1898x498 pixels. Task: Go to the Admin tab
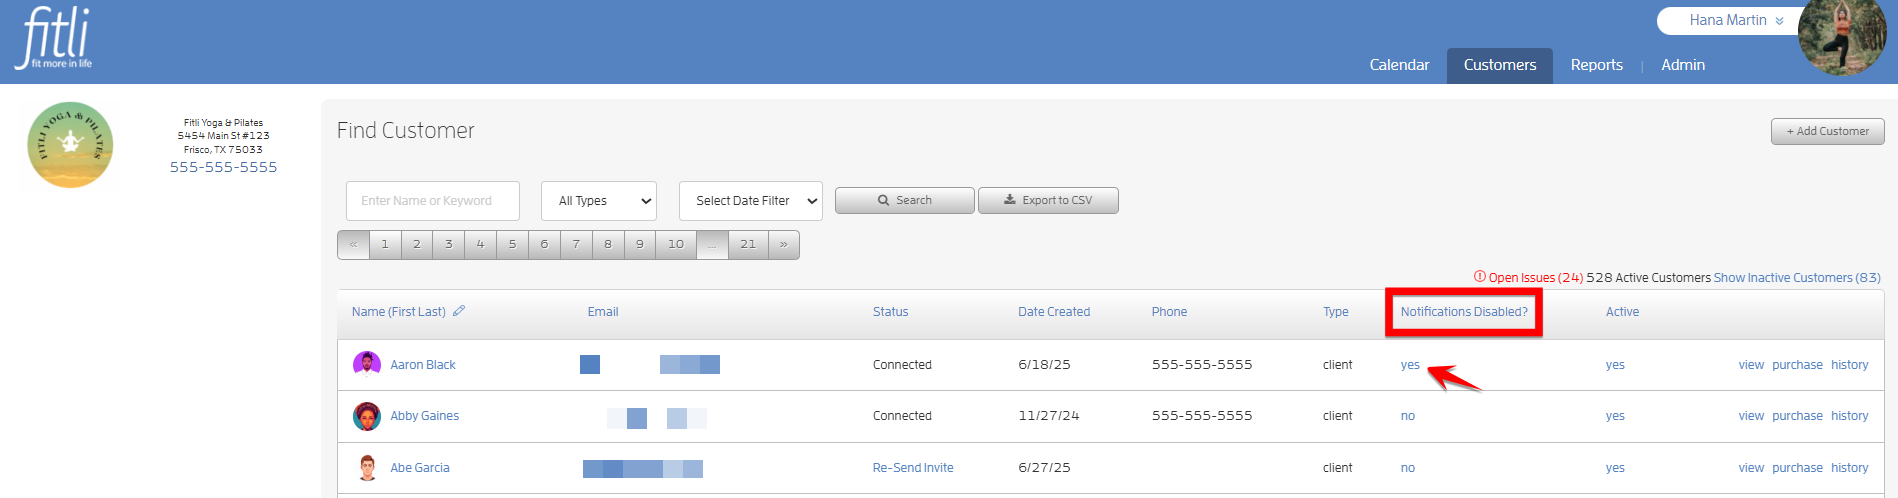[x=1683, y=65]
